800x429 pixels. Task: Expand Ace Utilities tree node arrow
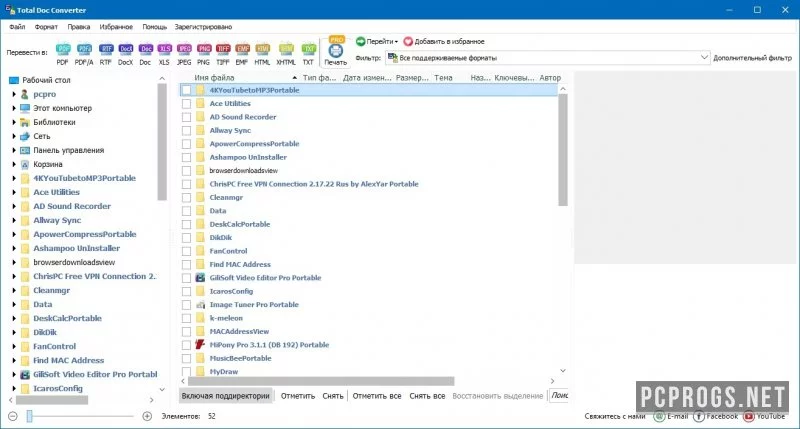point(14,192)
